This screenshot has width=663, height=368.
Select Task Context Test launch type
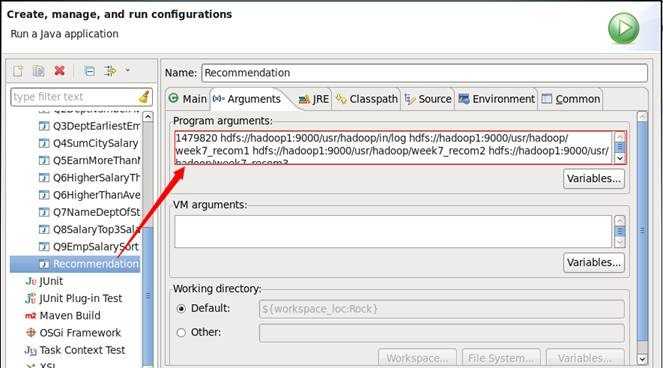pyautogui.click(x=75, y=350)
